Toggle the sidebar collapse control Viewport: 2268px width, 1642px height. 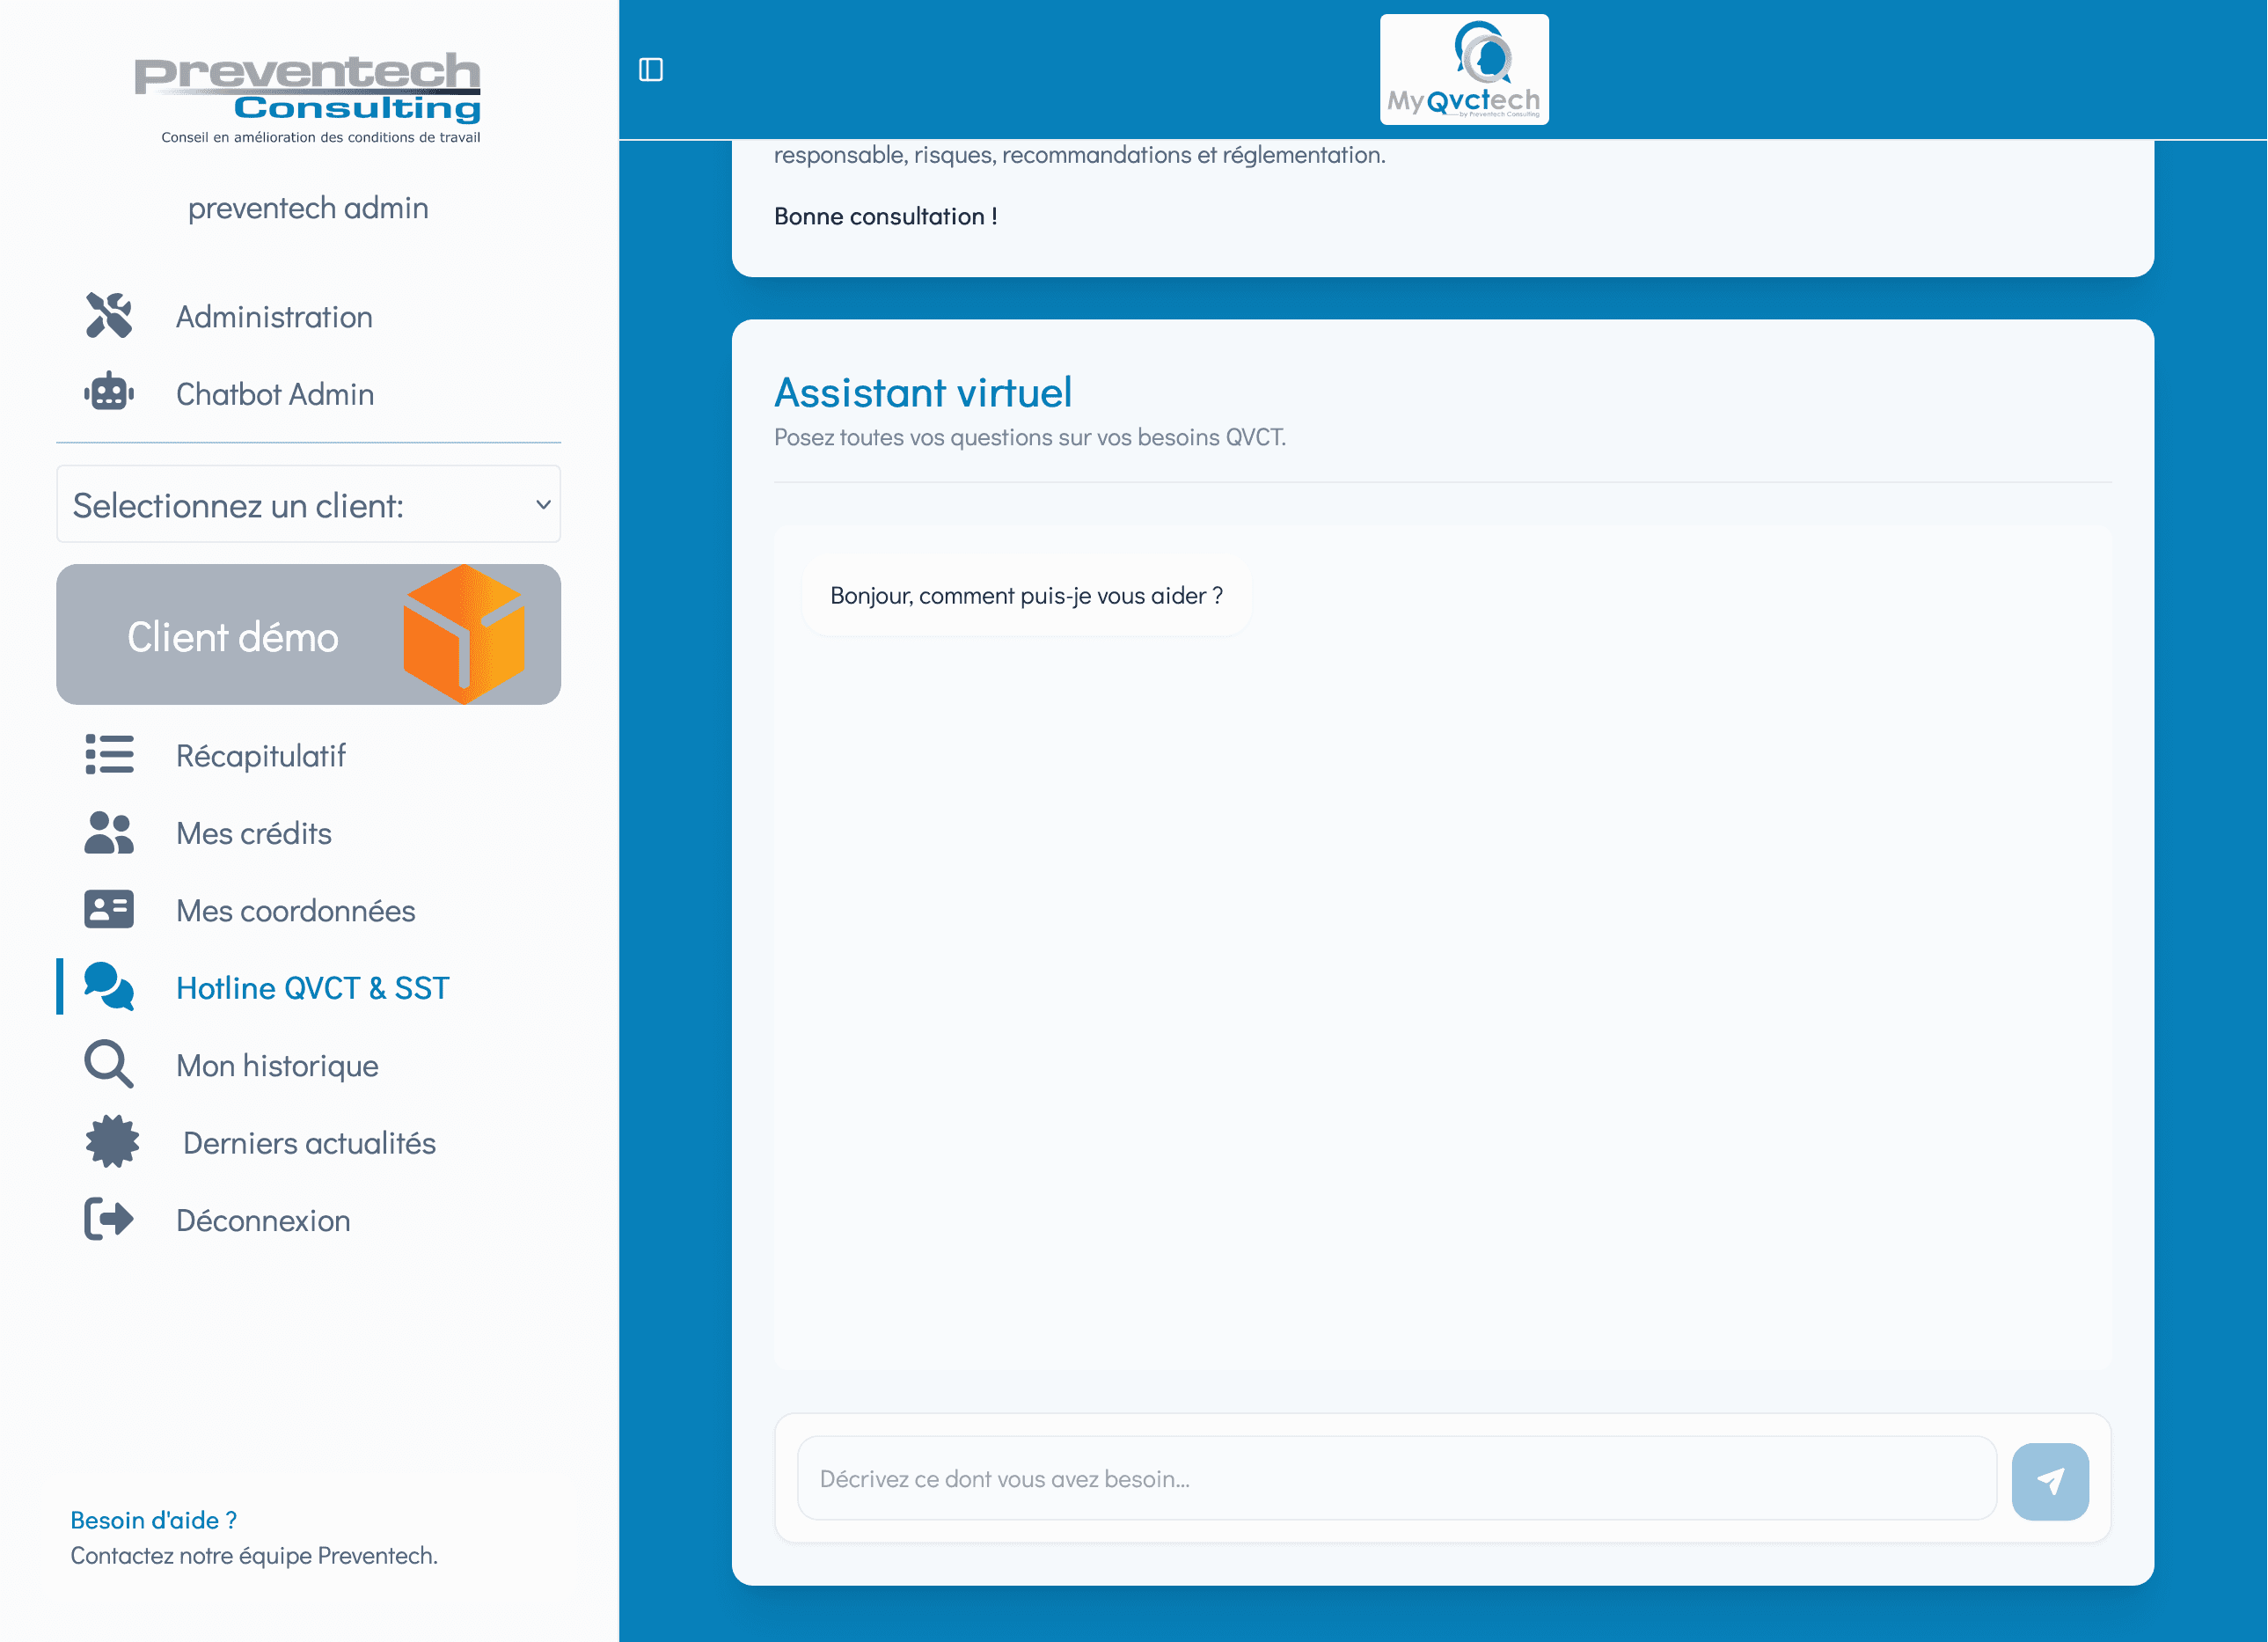[x=652, y=69]
